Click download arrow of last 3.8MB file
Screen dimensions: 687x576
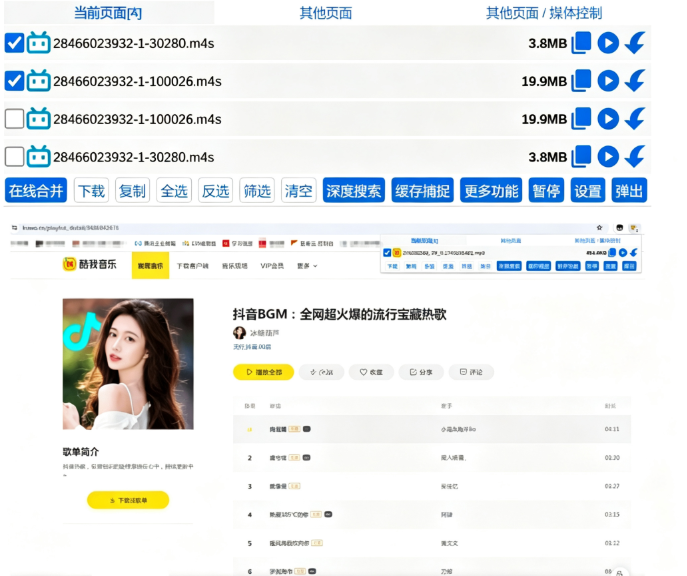point(635,156)
